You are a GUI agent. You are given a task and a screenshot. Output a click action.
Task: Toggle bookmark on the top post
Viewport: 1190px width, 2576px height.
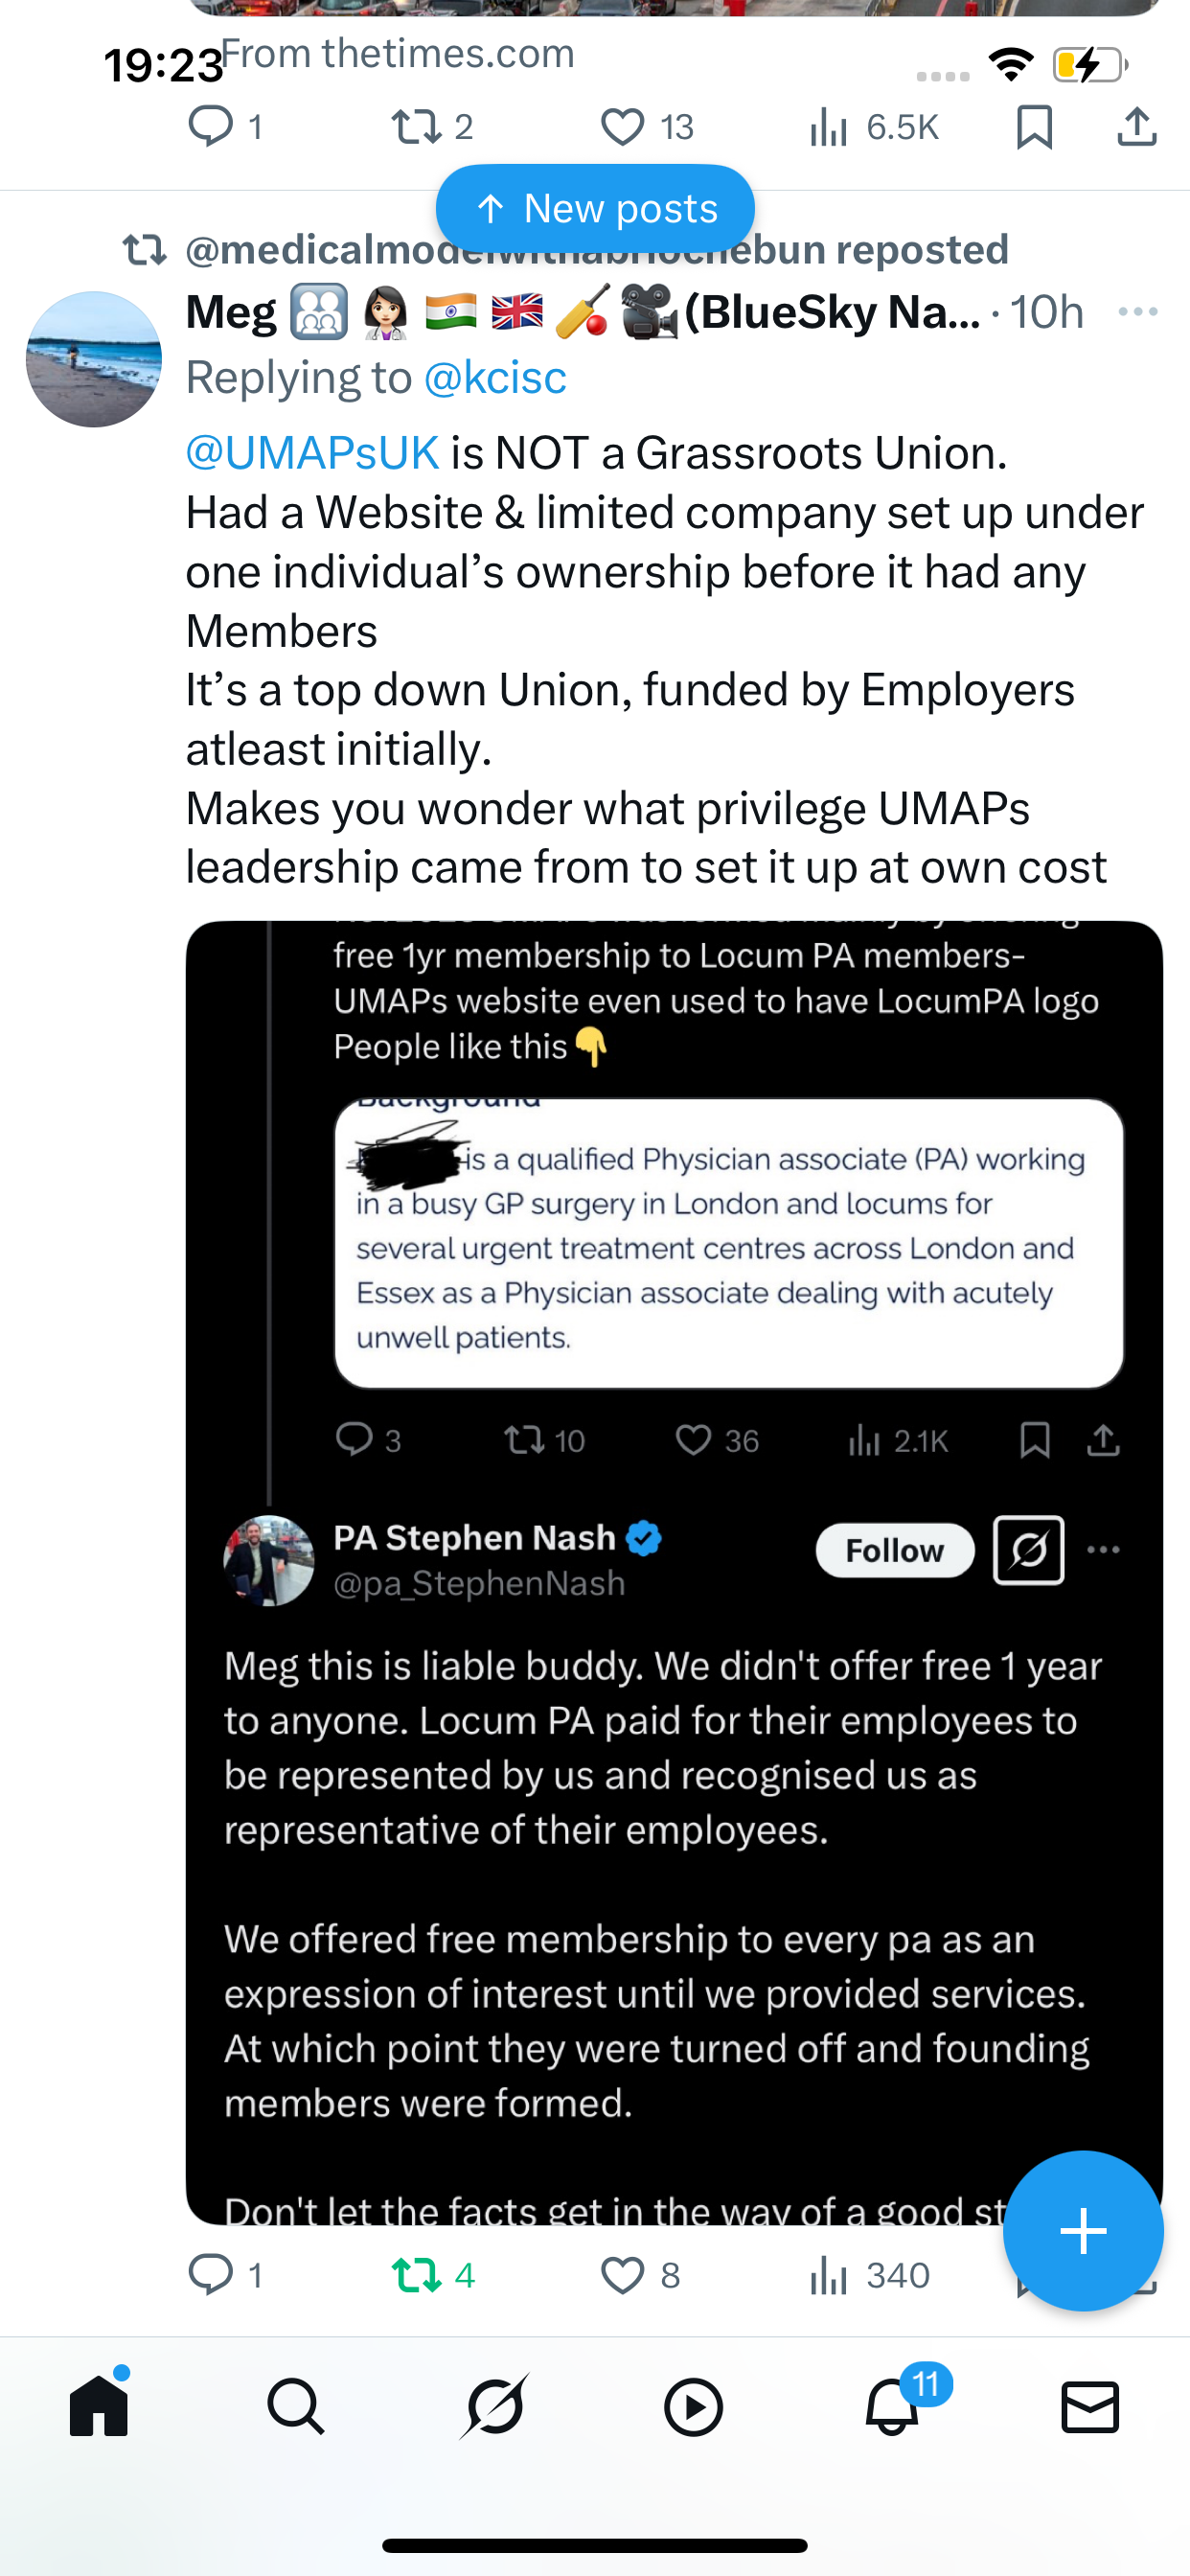(1034, 127)
